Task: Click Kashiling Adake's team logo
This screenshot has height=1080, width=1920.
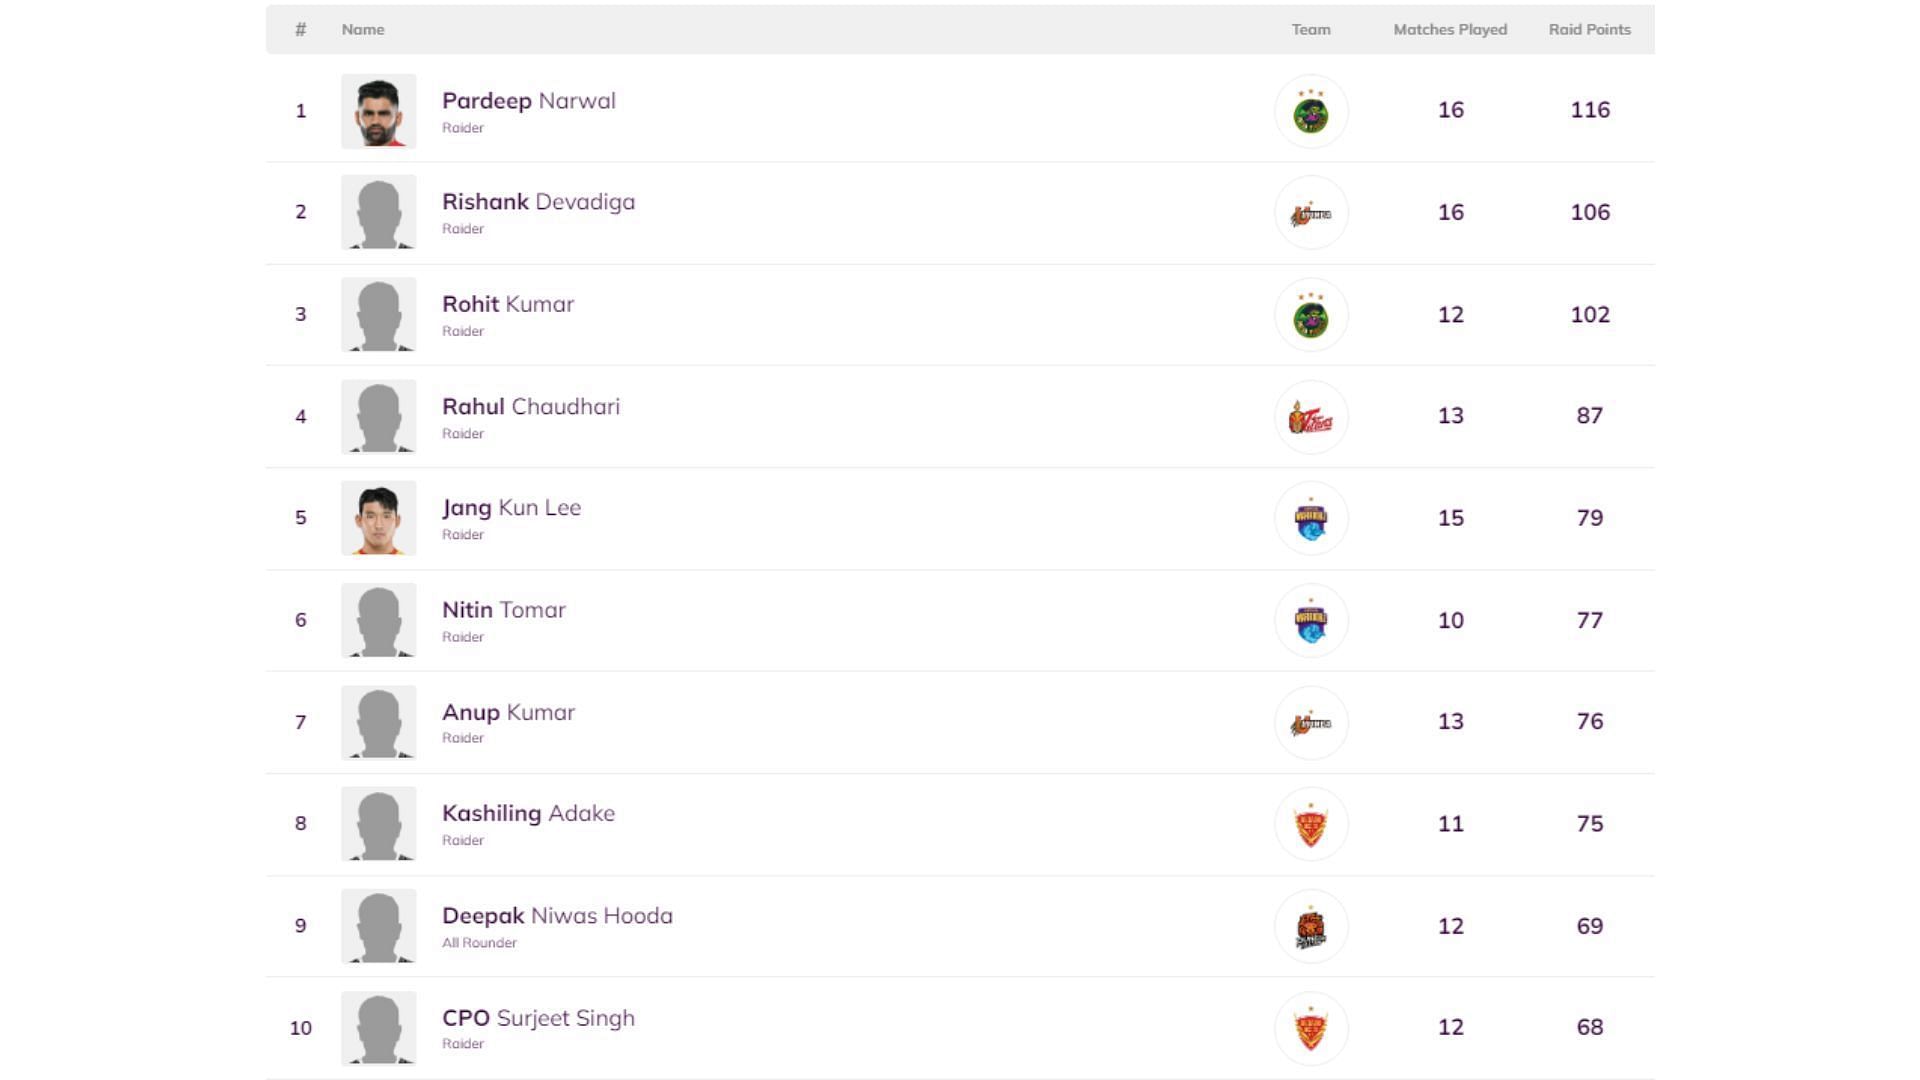Action: pyautogui.click(x=1311, y=824)
